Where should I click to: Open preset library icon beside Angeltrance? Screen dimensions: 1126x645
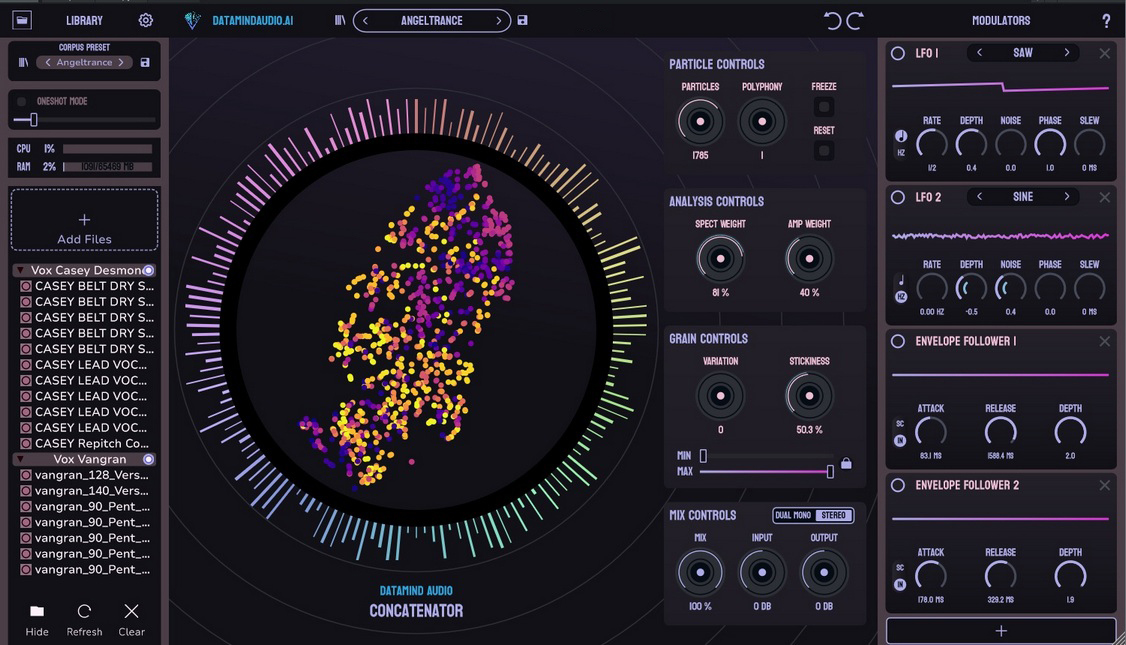[x=340, y=20]
